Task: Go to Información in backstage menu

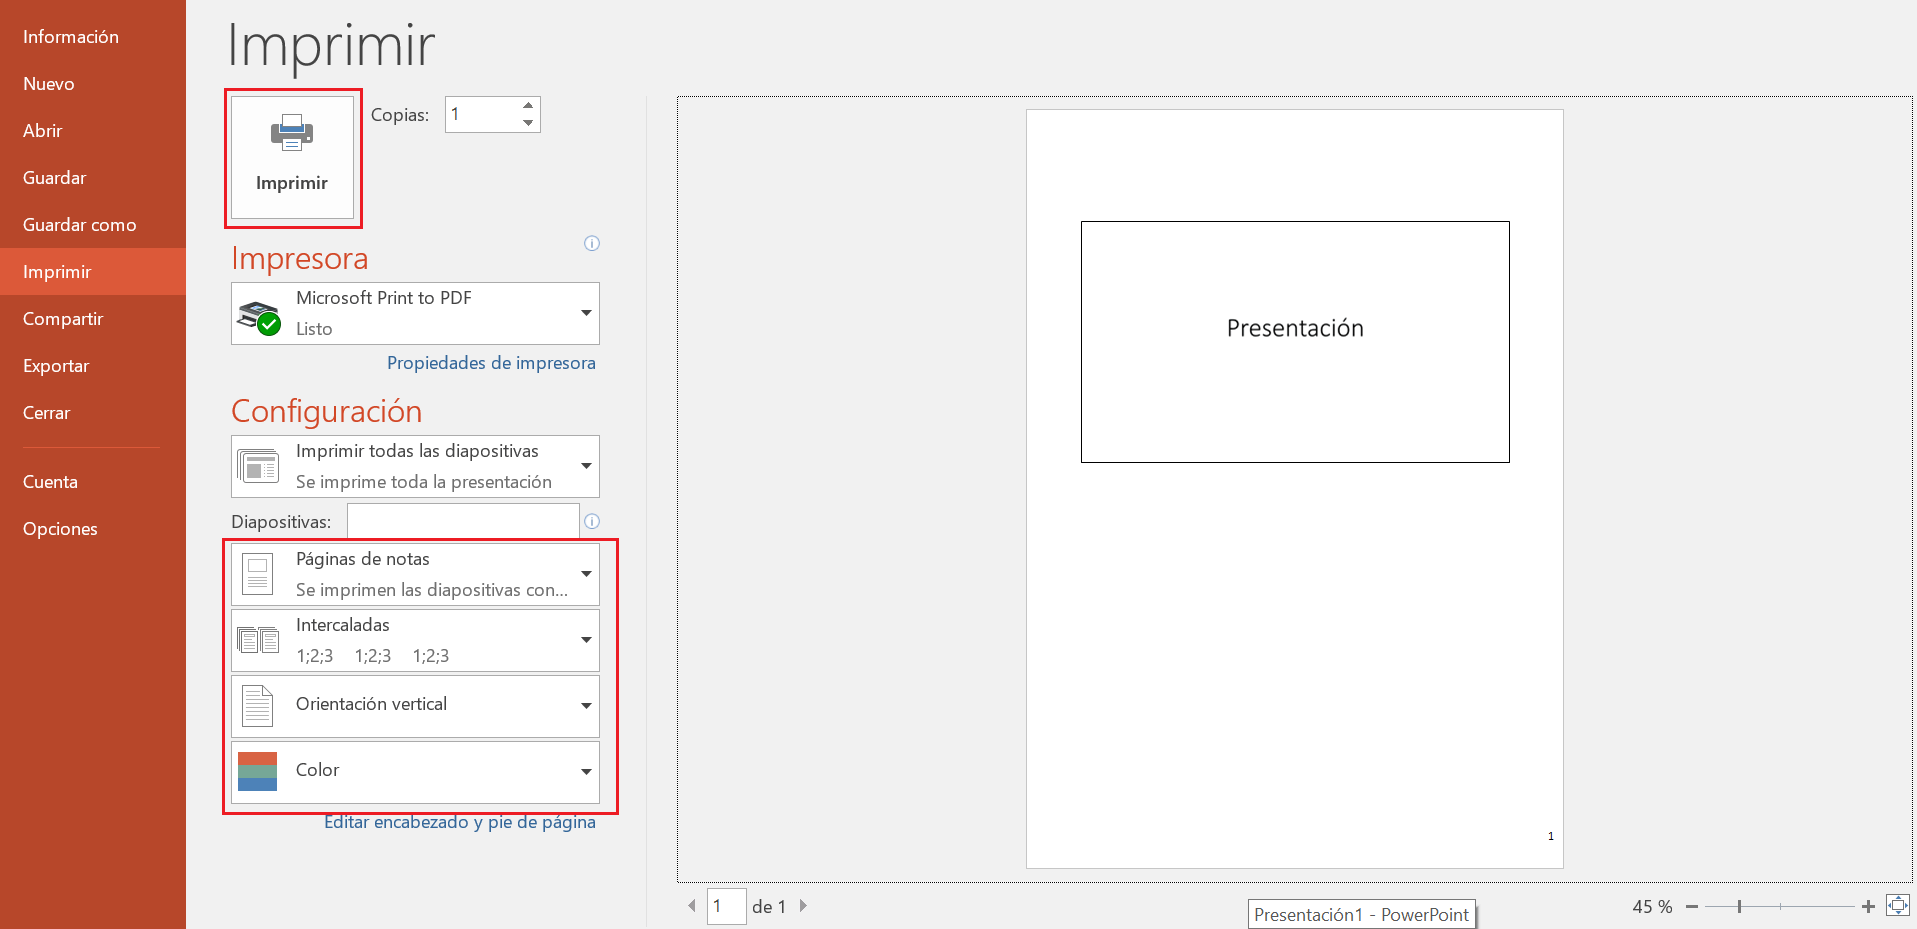Action: [93, 37]
